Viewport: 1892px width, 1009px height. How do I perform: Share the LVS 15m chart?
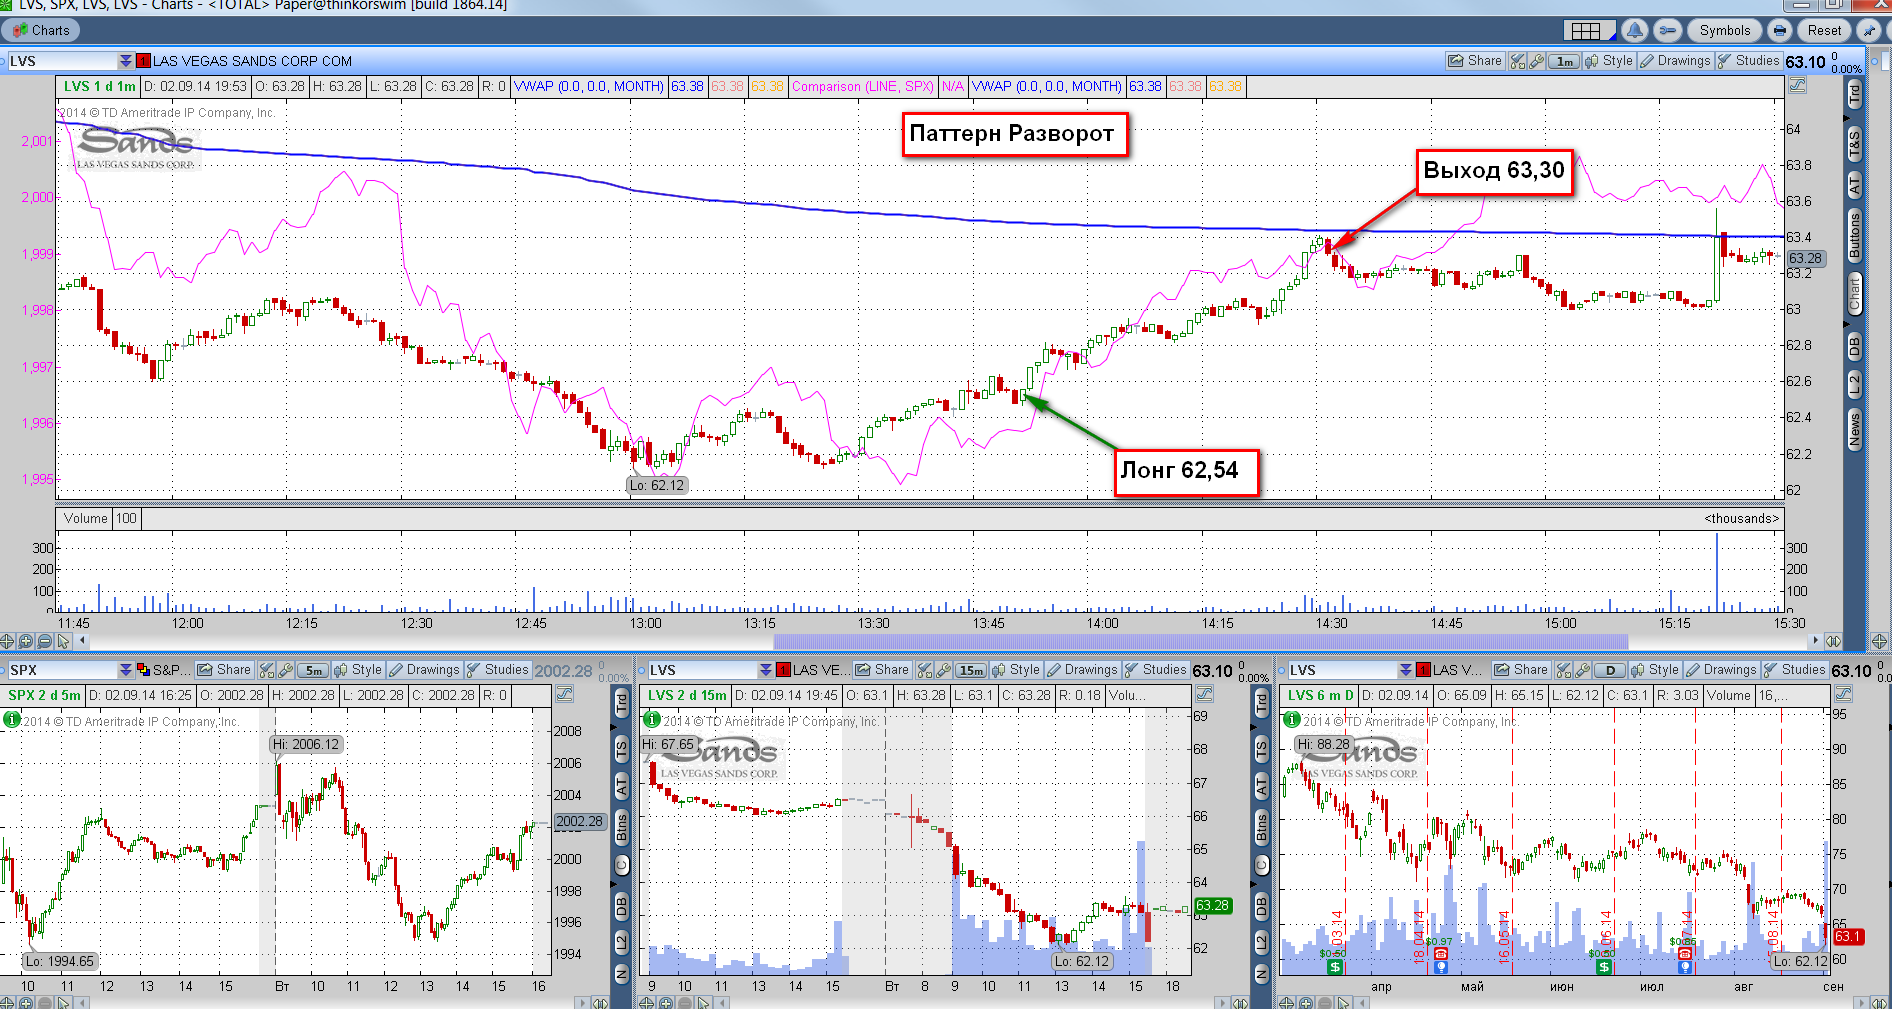pyautogui.click(x=882, y=670)
